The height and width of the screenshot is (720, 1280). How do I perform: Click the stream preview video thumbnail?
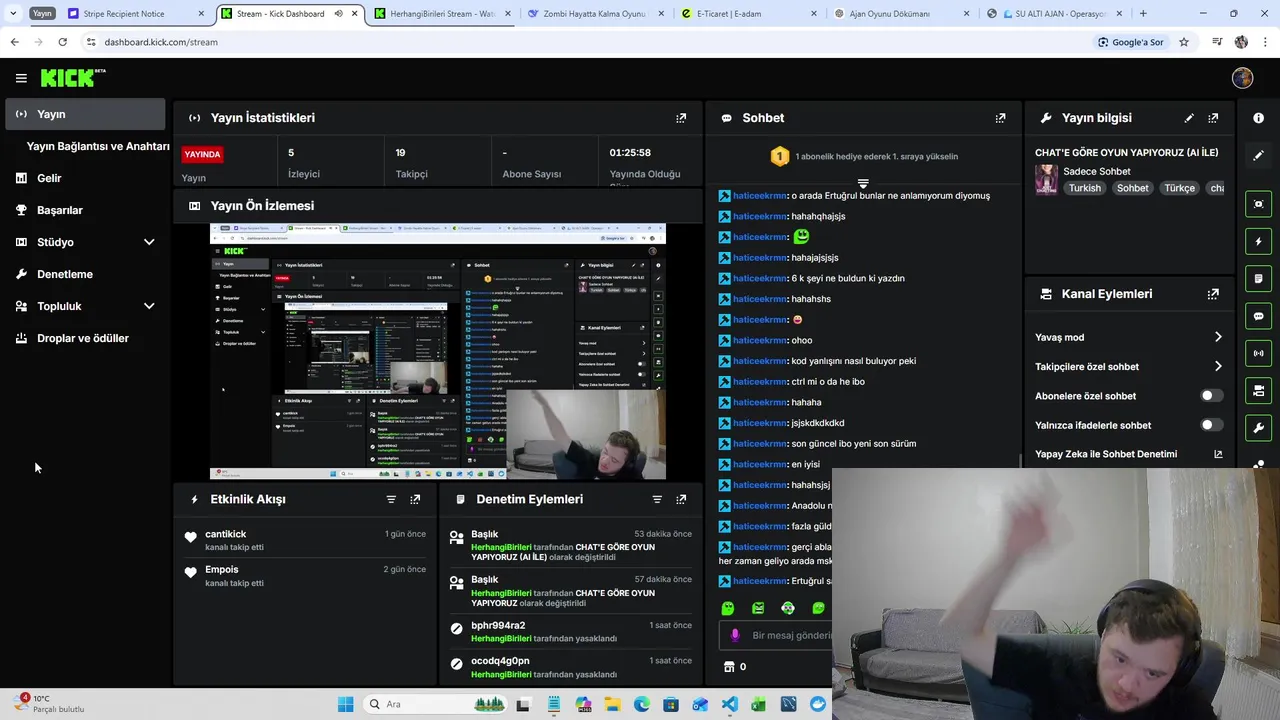(x=437, y=352)
